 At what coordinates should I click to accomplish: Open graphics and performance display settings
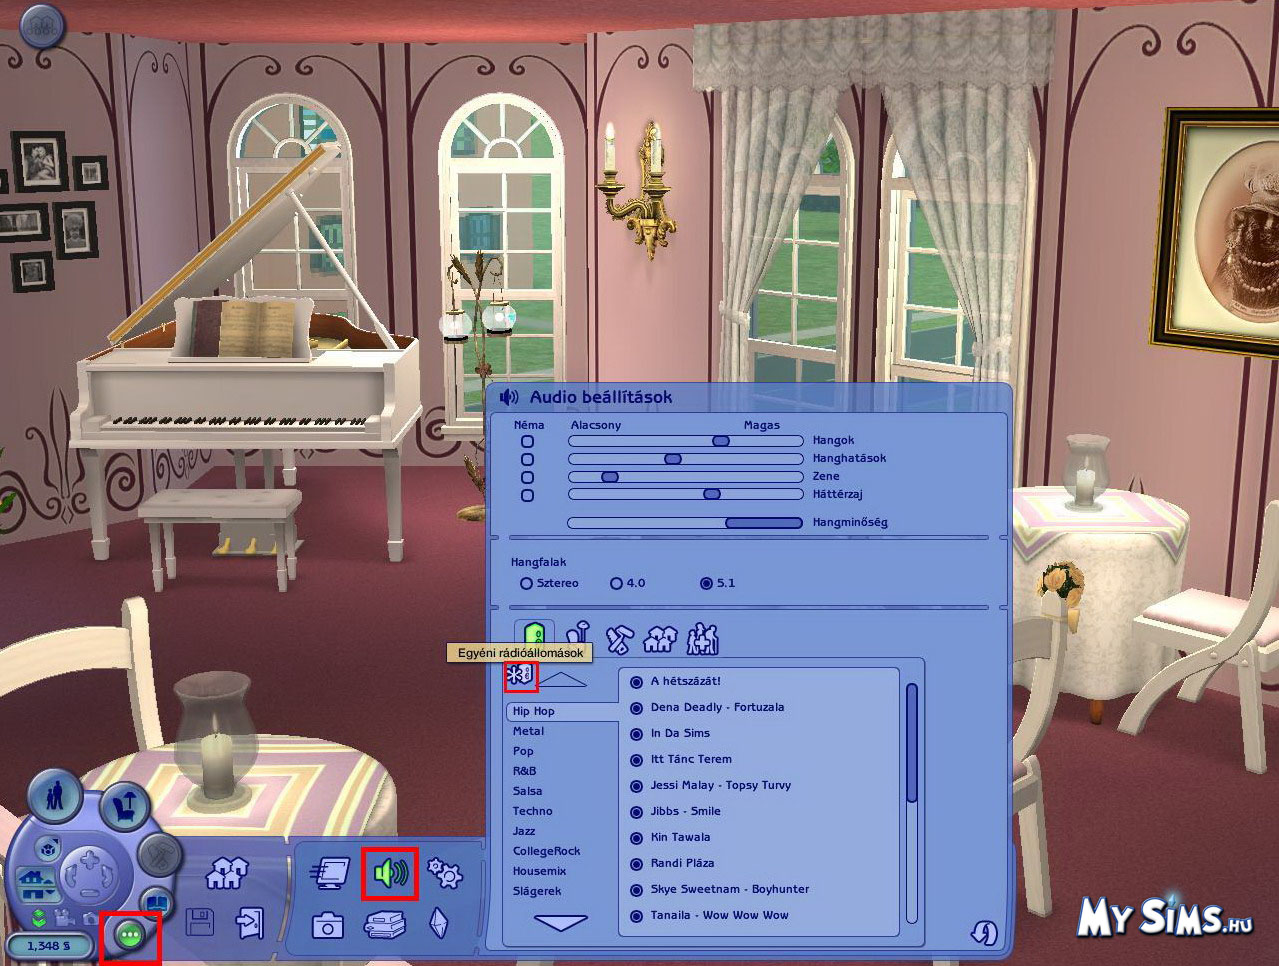click(329, 873)
